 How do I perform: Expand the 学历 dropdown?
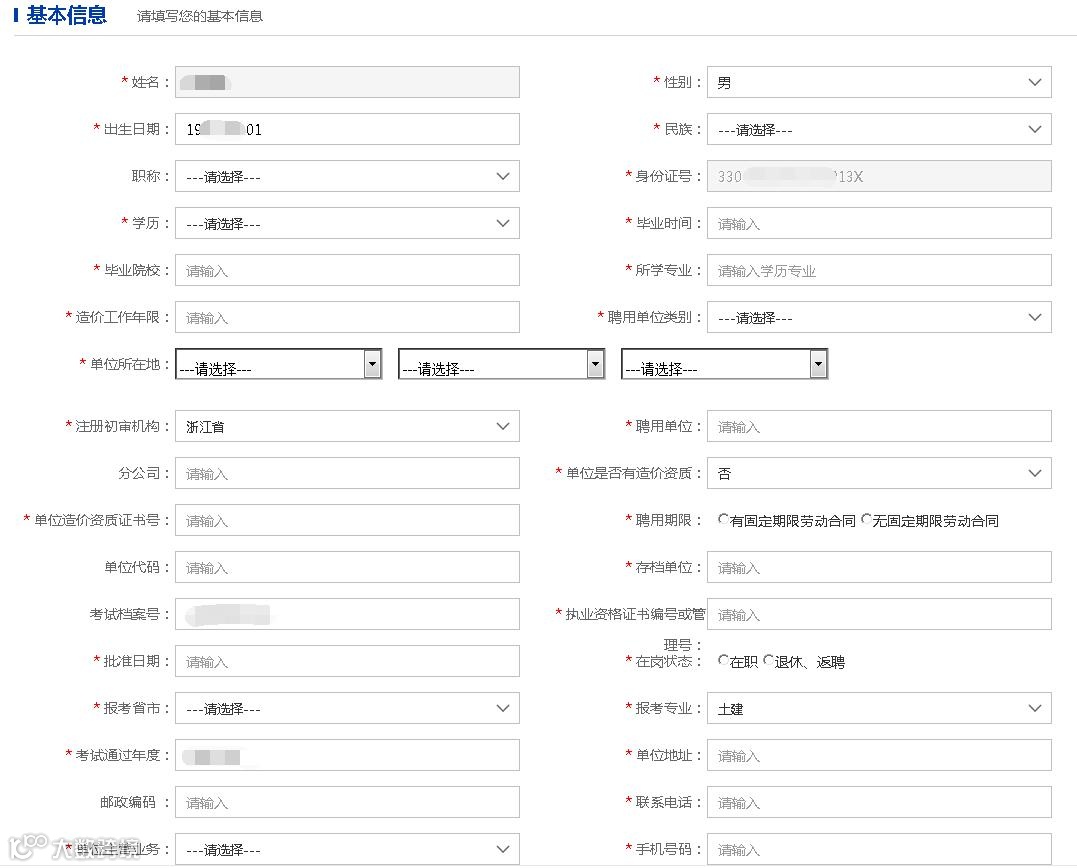coord(347,223)
